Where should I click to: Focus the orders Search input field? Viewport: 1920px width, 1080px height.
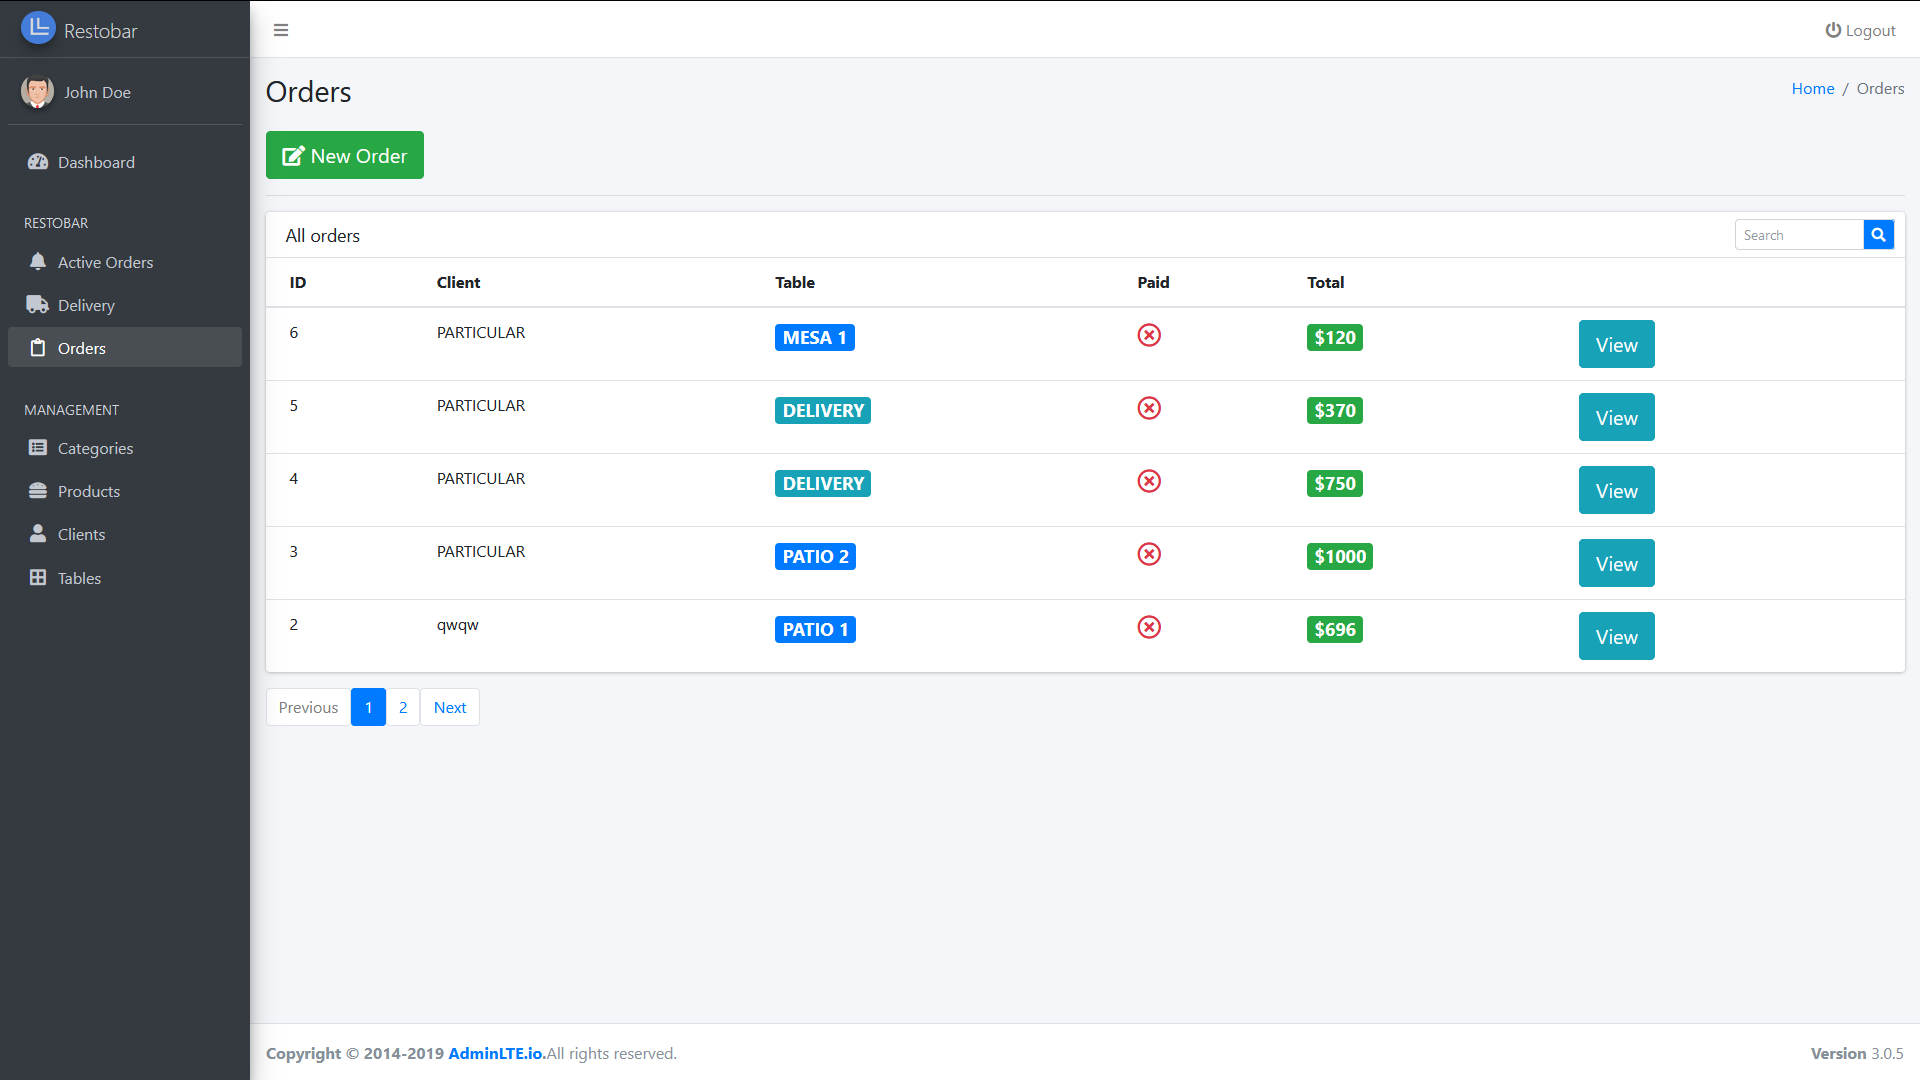[1798, 235]
